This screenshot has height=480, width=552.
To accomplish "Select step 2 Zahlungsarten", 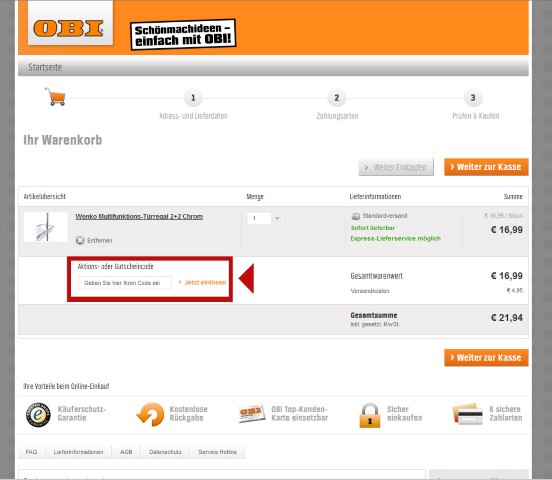I will pos(337,98).
